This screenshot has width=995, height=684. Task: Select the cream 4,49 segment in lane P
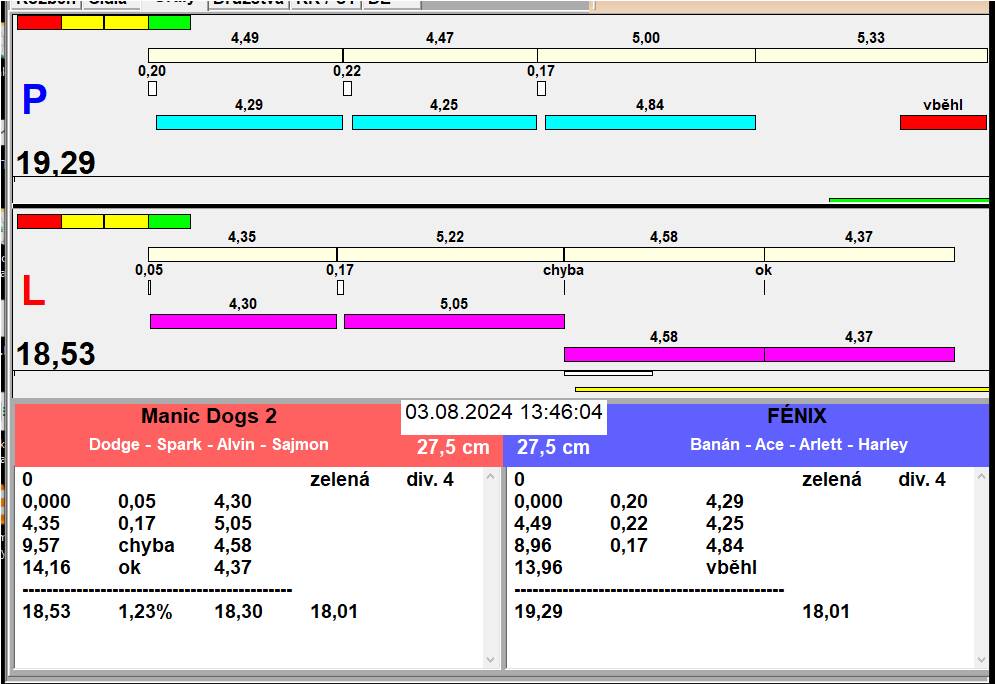(246, 55)
